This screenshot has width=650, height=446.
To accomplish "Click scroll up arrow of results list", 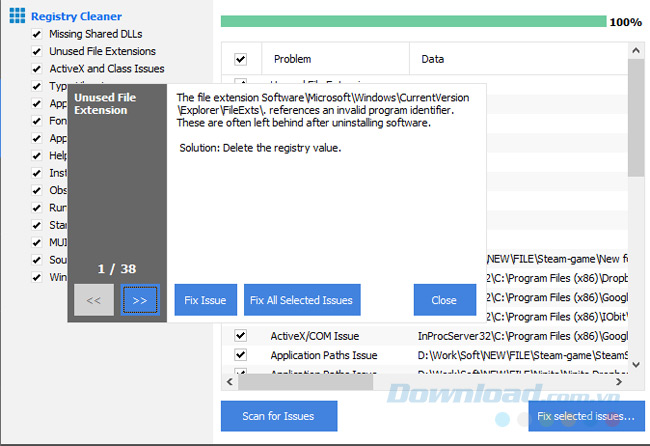I will coord(635,51).
